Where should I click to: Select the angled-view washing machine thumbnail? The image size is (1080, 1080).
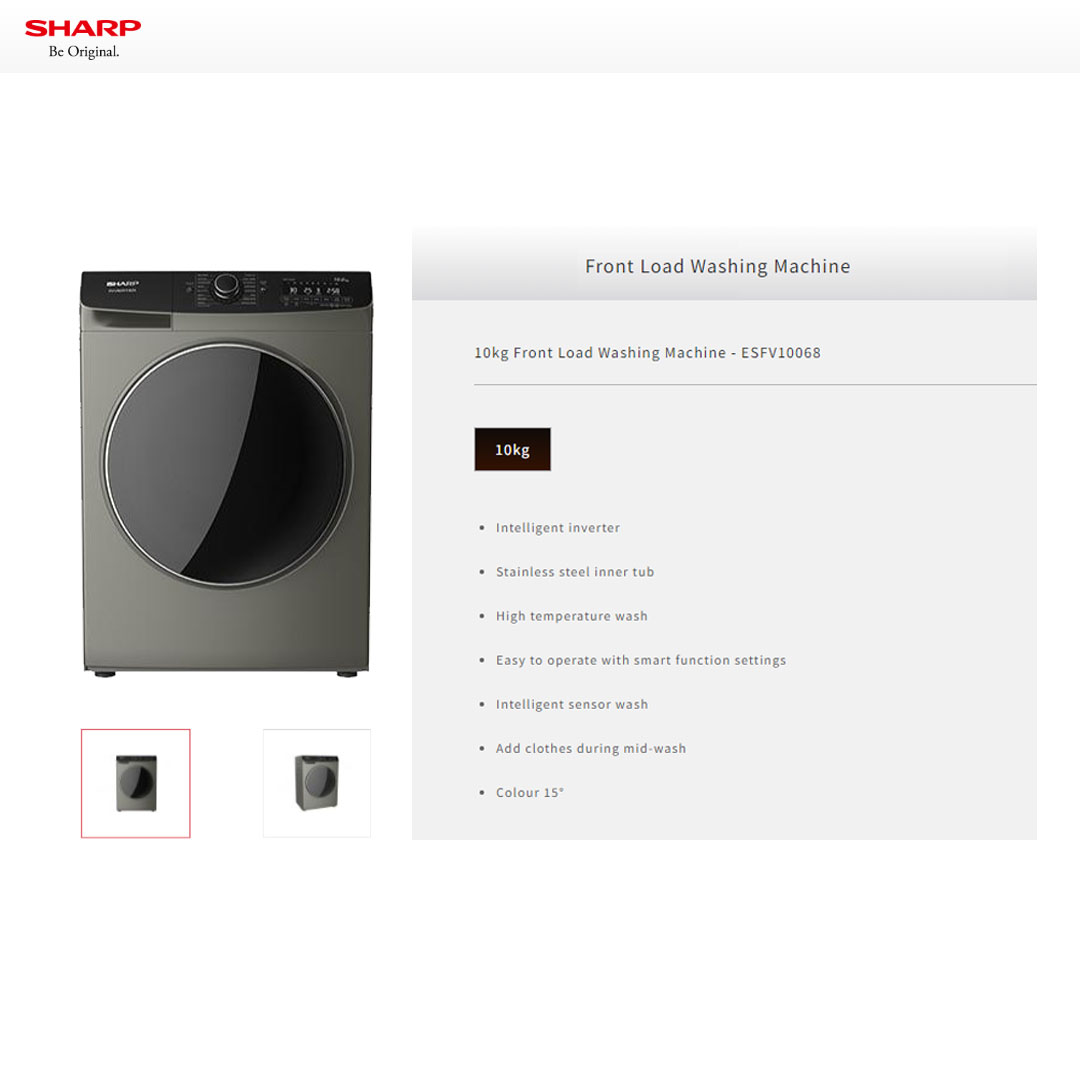tap(317, 783)
